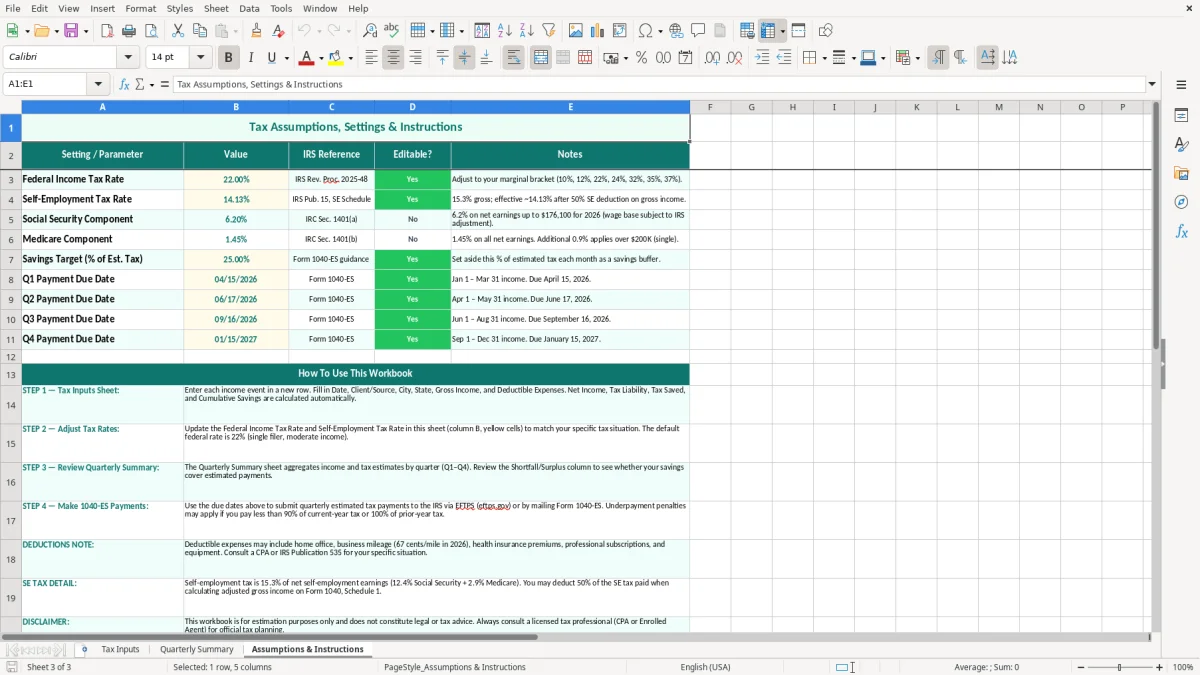The width and height of the screenshot is (1200, 675).
Task: Toggle Italic formatting
Action: [x=251, y=58]
